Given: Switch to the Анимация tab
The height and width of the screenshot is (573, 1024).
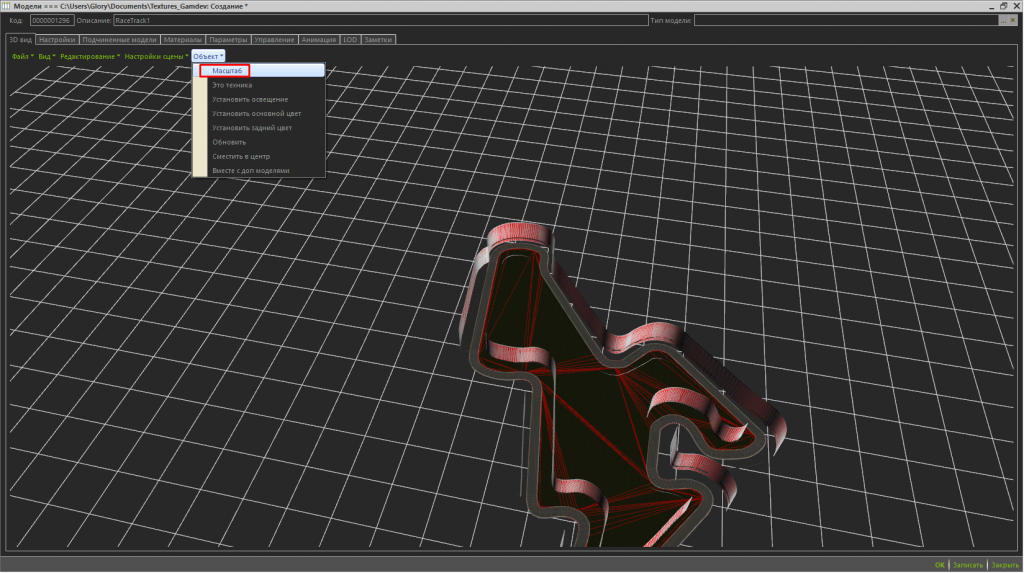Looking at the screenshot, I should pos(319,40).
